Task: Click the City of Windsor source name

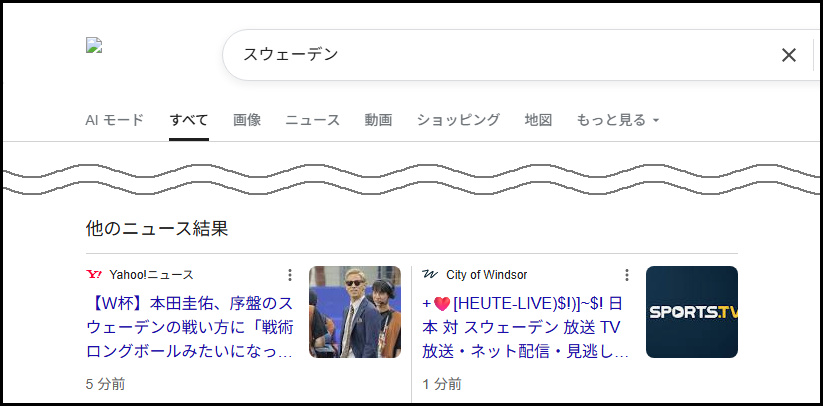Action: coord(487,274)
